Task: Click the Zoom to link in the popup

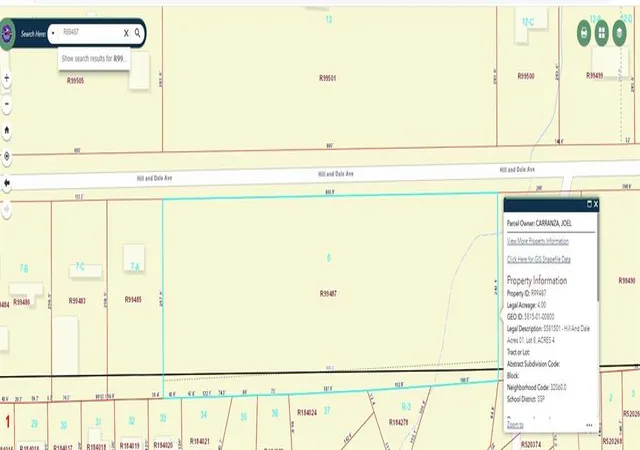Action: (515, 425)
